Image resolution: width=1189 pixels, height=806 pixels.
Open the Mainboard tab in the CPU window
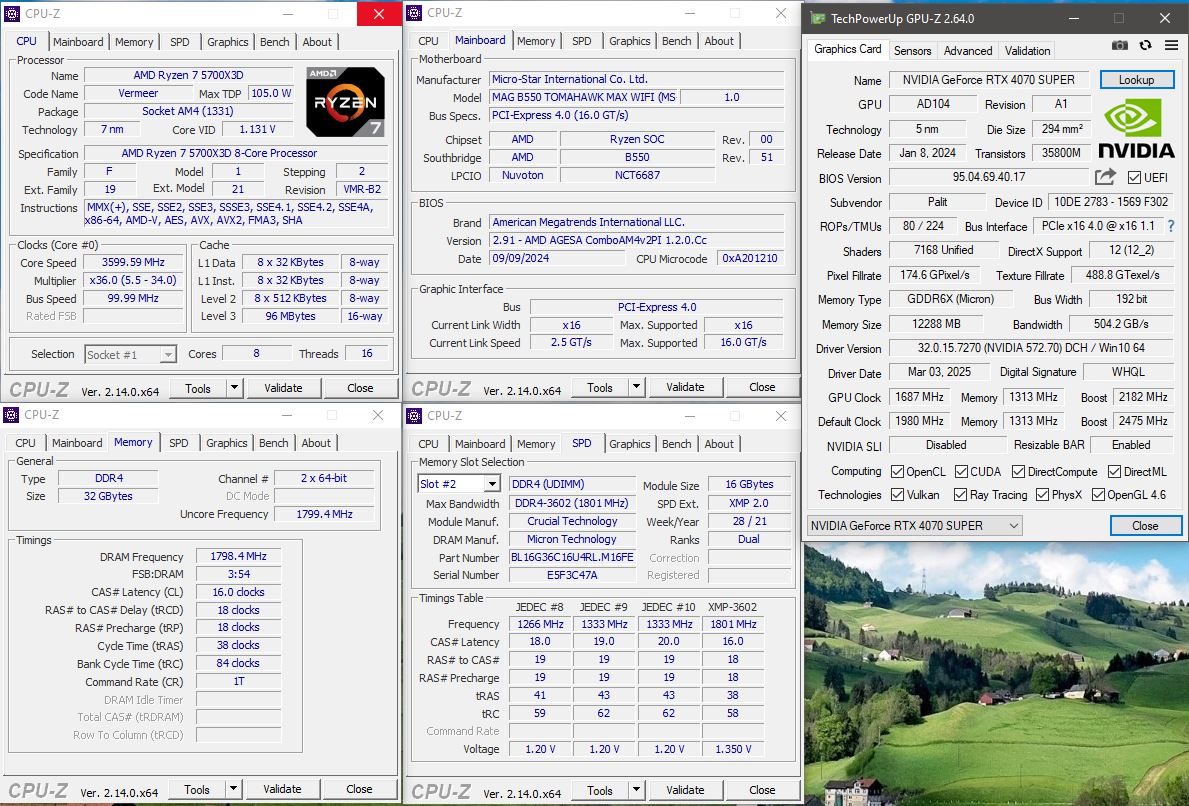78,42
